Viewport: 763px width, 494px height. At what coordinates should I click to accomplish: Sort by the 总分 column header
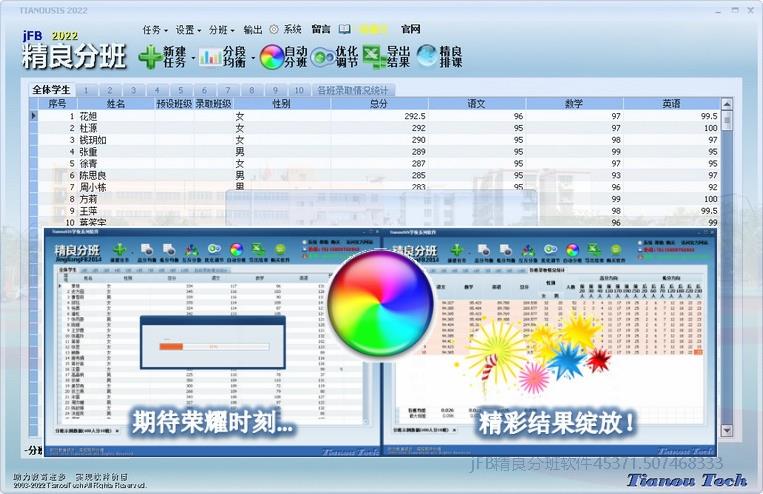point(379,104)
